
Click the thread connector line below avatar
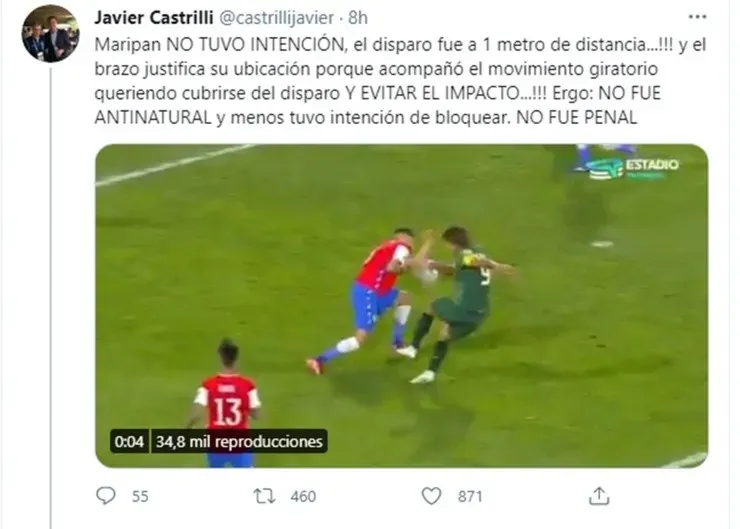(x=50, y=298)
